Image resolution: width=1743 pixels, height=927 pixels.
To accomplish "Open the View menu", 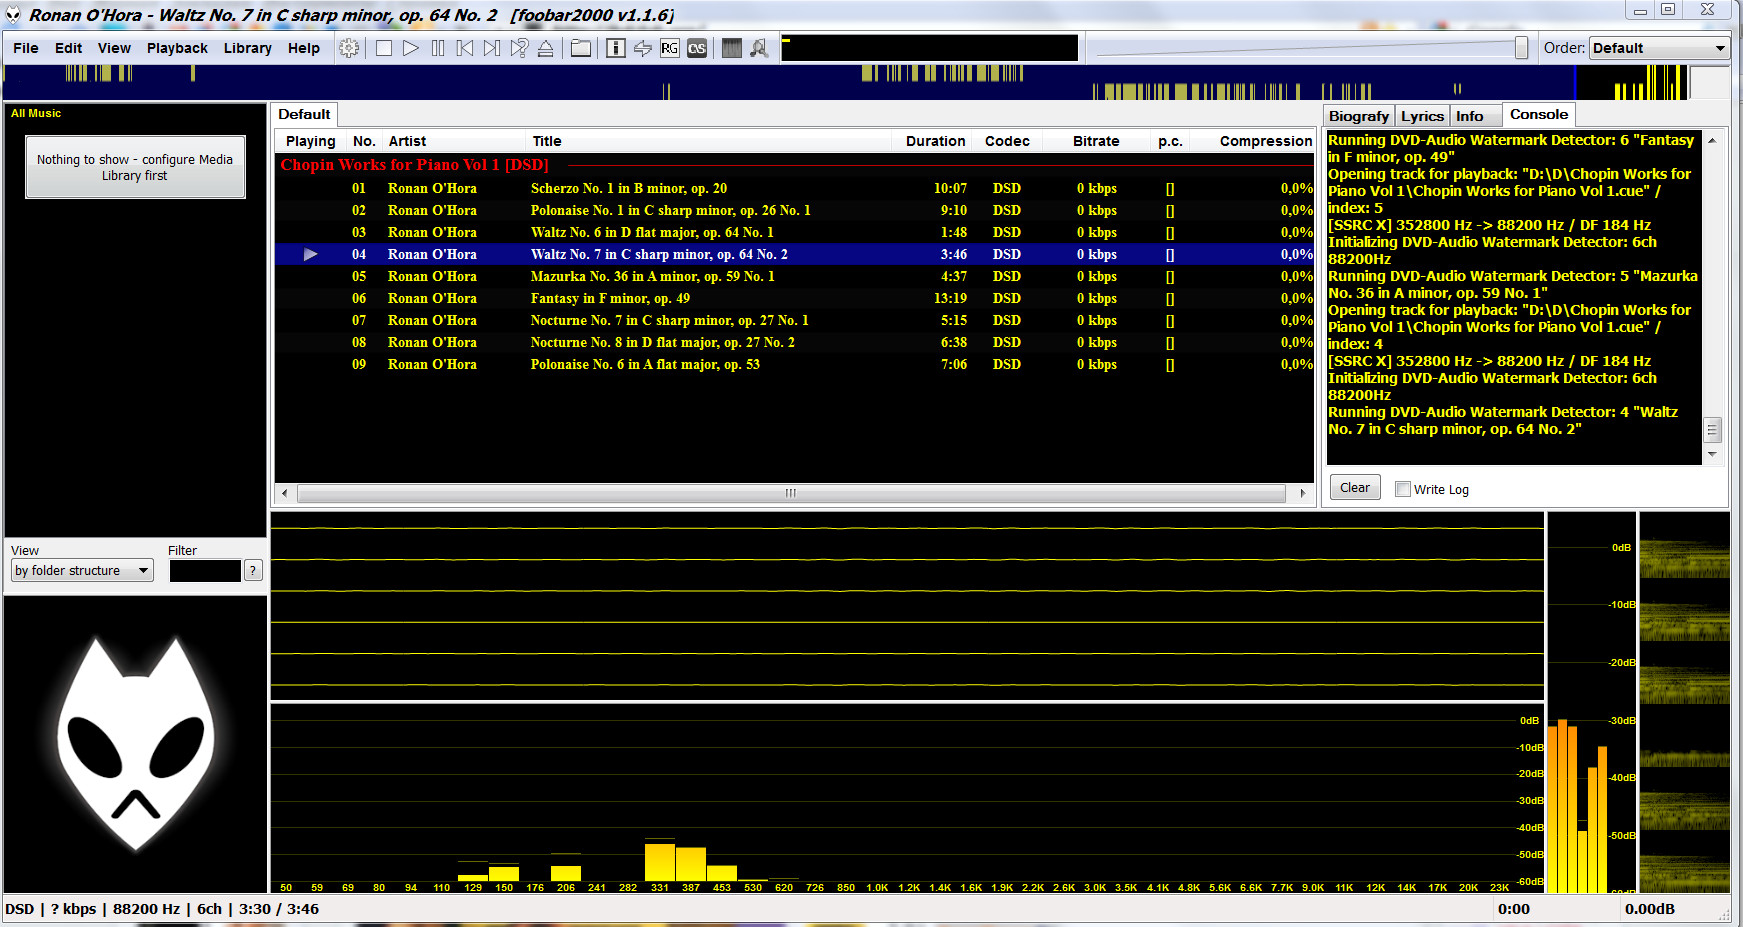I will point(114,48).
